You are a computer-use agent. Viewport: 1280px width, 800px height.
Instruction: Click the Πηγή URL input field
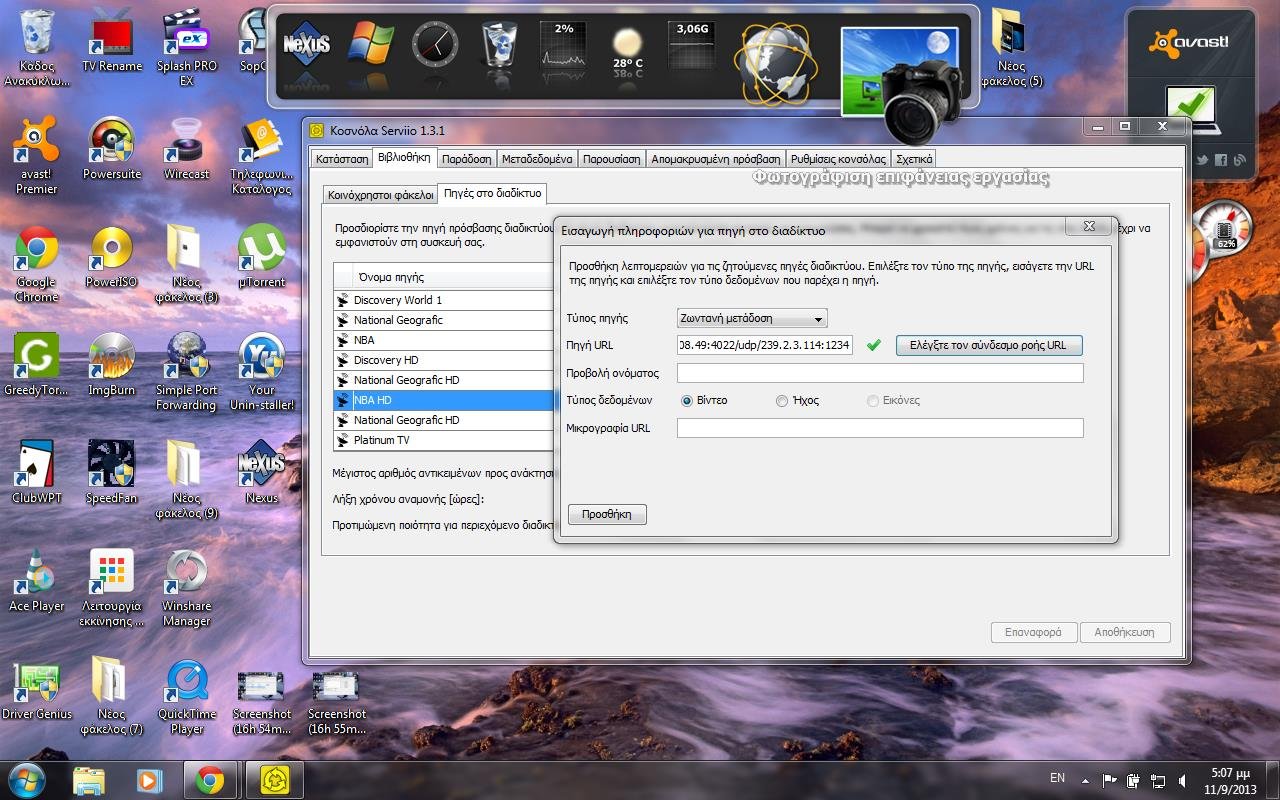764,345
